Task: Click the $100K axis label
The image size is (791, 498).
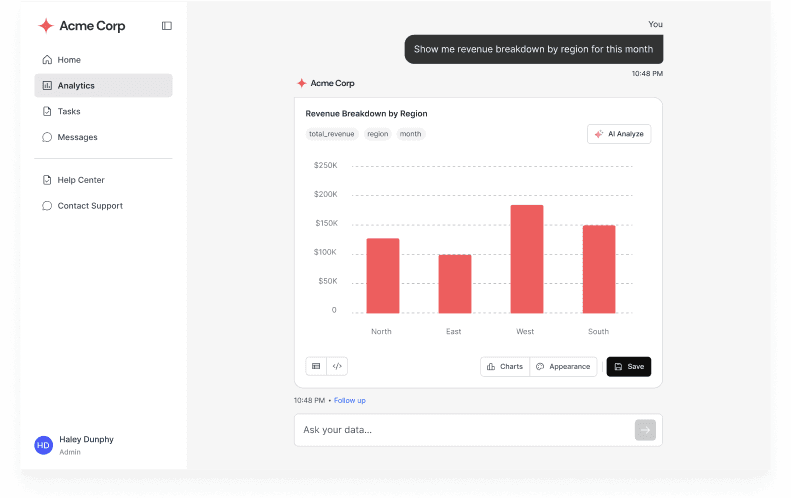Action: pos(325,252)
